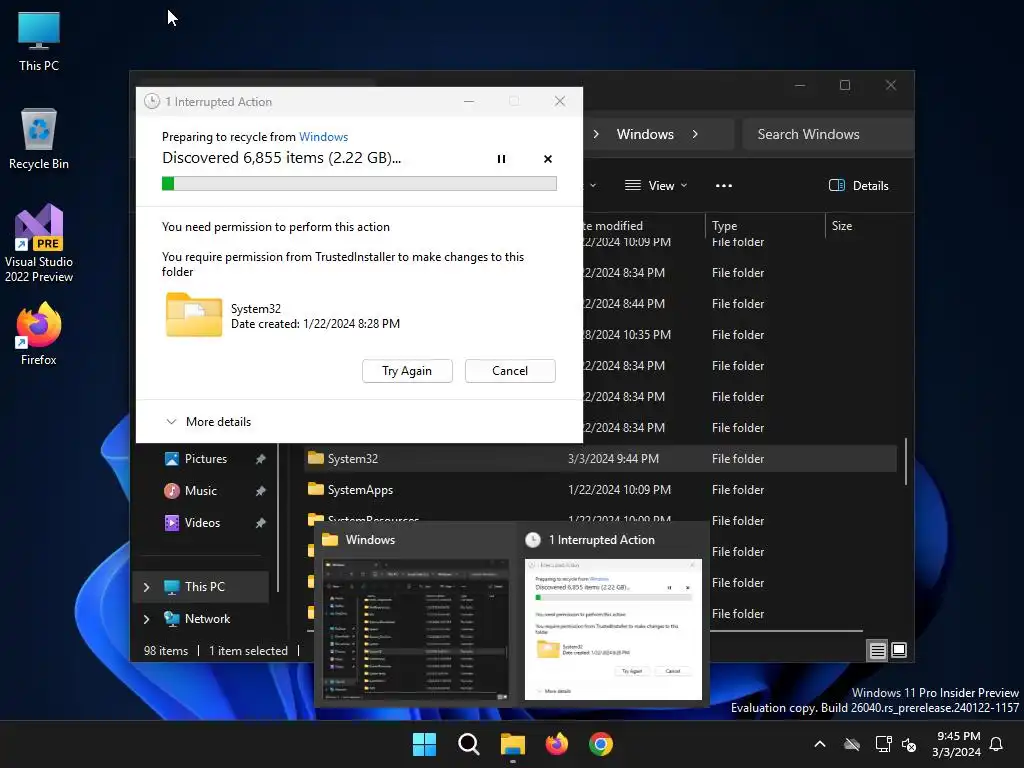Expand the This PC tree node

147,587
